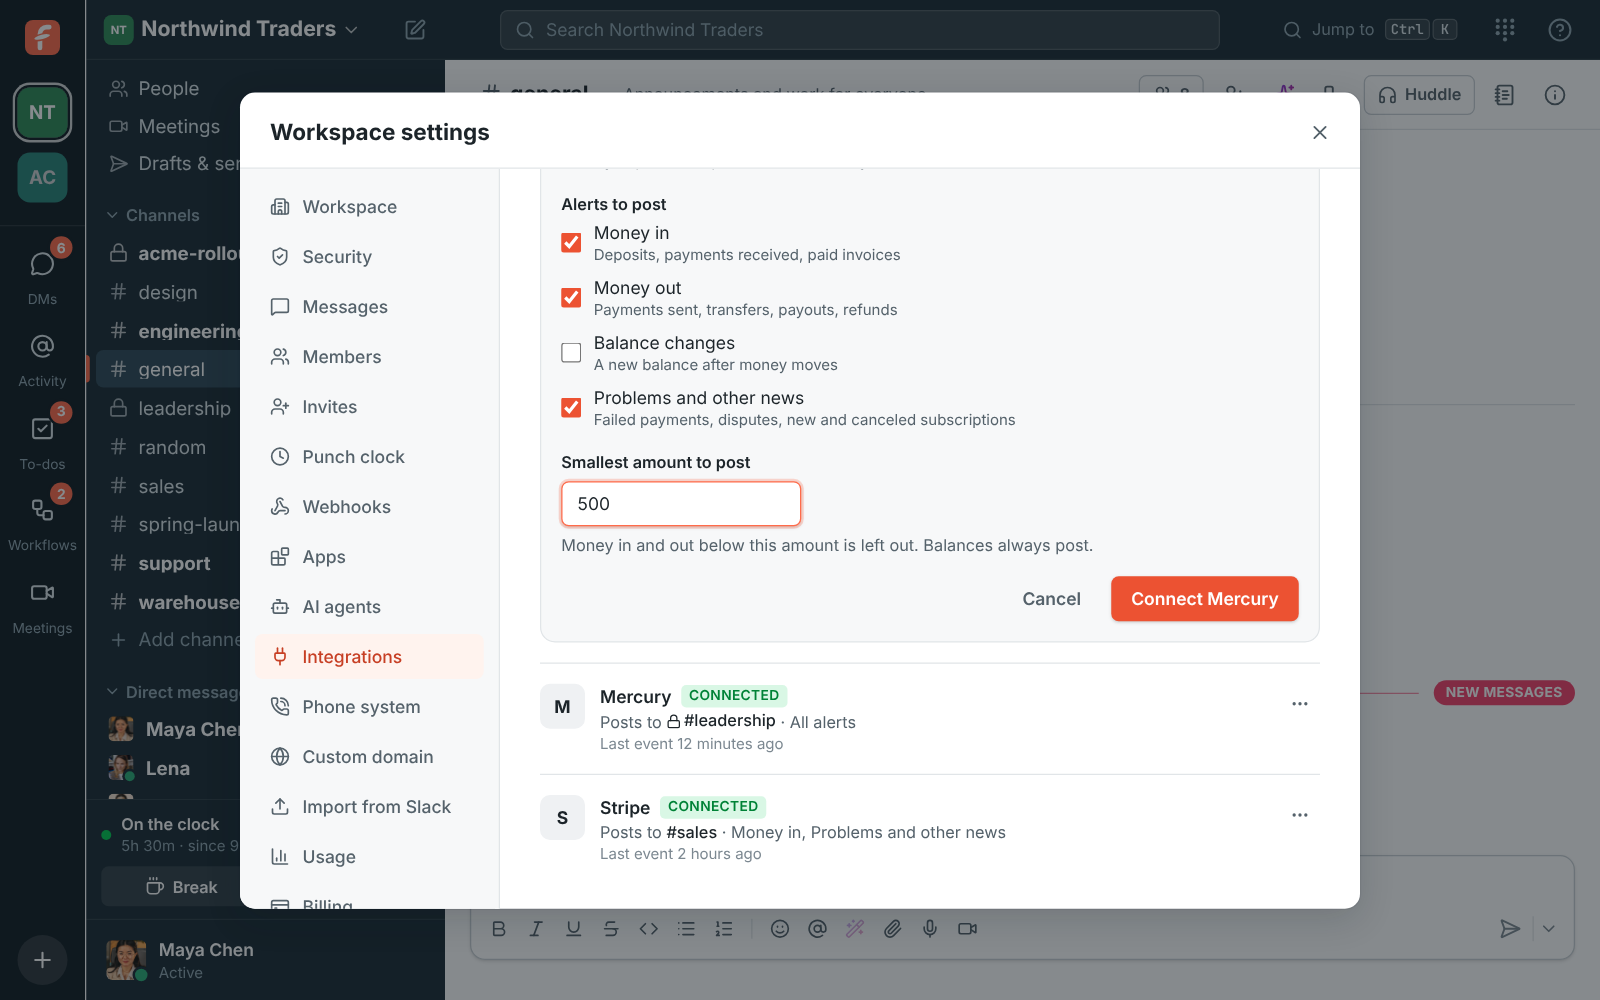Enable the Balance changes checkbox
Viewport: 1600px width, 1000px height.
571,353
